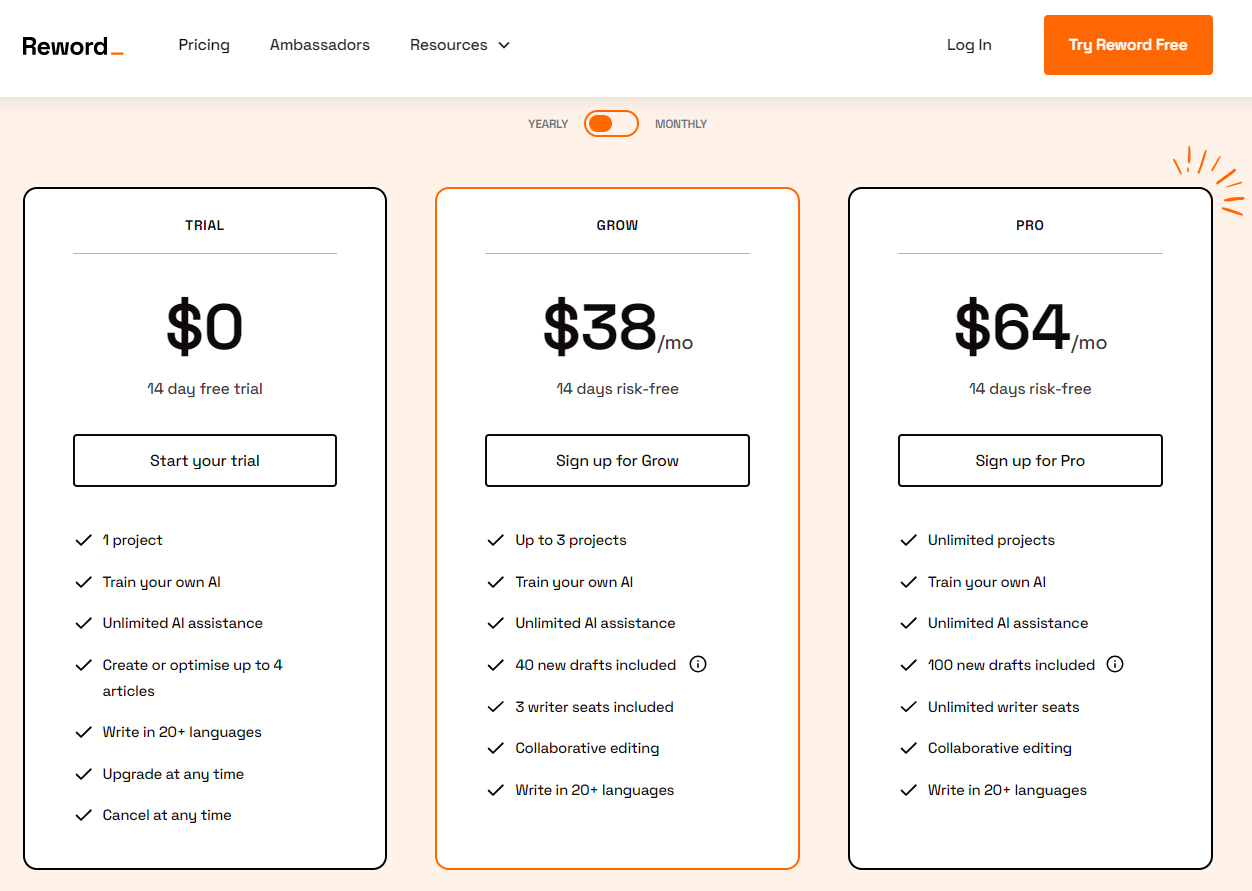
Task: Select YEARLY billing label
Action: pyautogui.click(x=548, y=124)
